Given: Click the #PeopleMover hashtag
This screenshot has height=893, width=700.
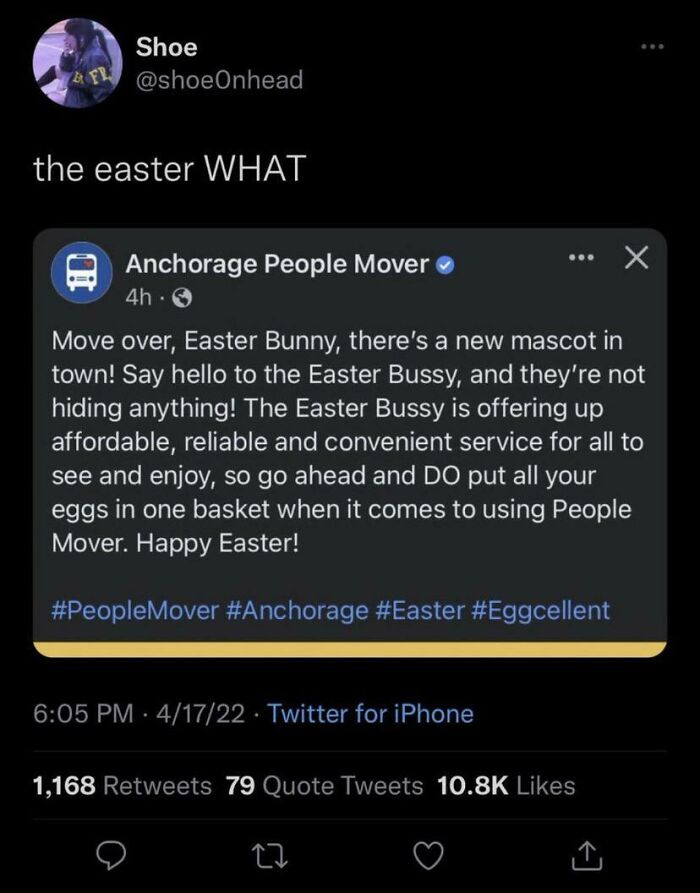Looking at the screenshot, I should click(x=135, y=609).
